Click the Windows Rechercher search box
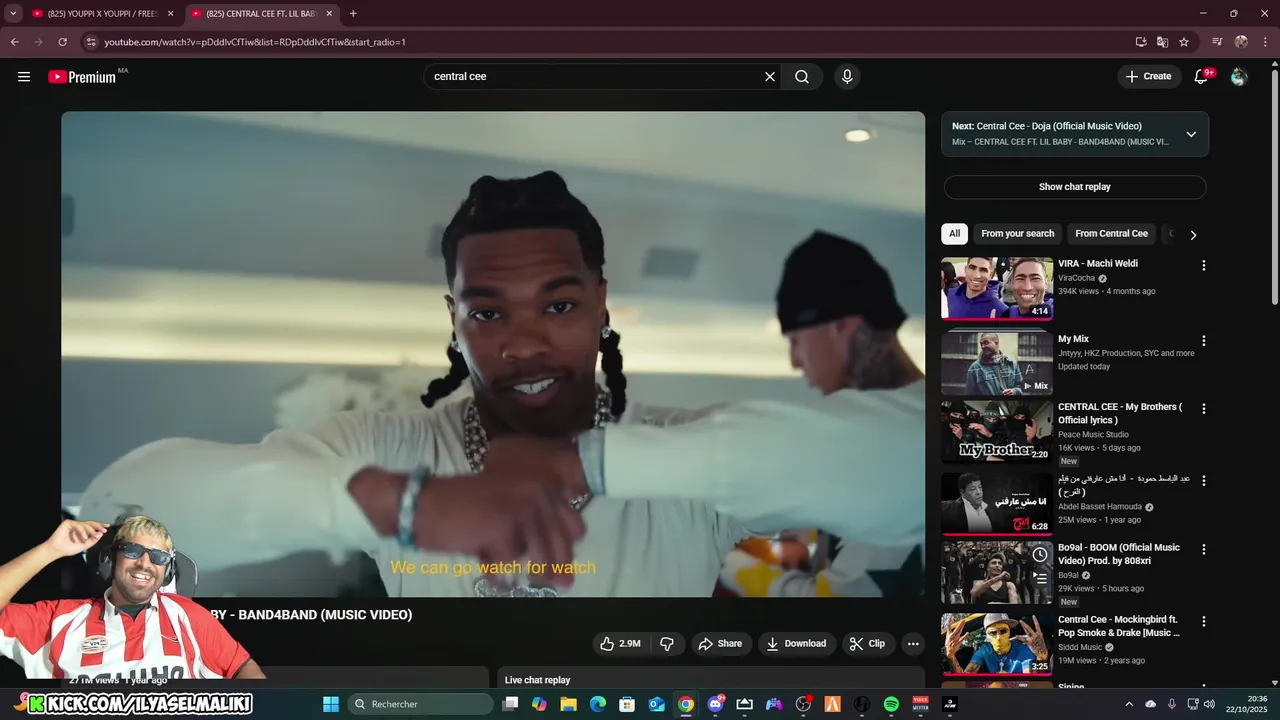This screenshot has width=1280, height=720. [x=421, y=704]
